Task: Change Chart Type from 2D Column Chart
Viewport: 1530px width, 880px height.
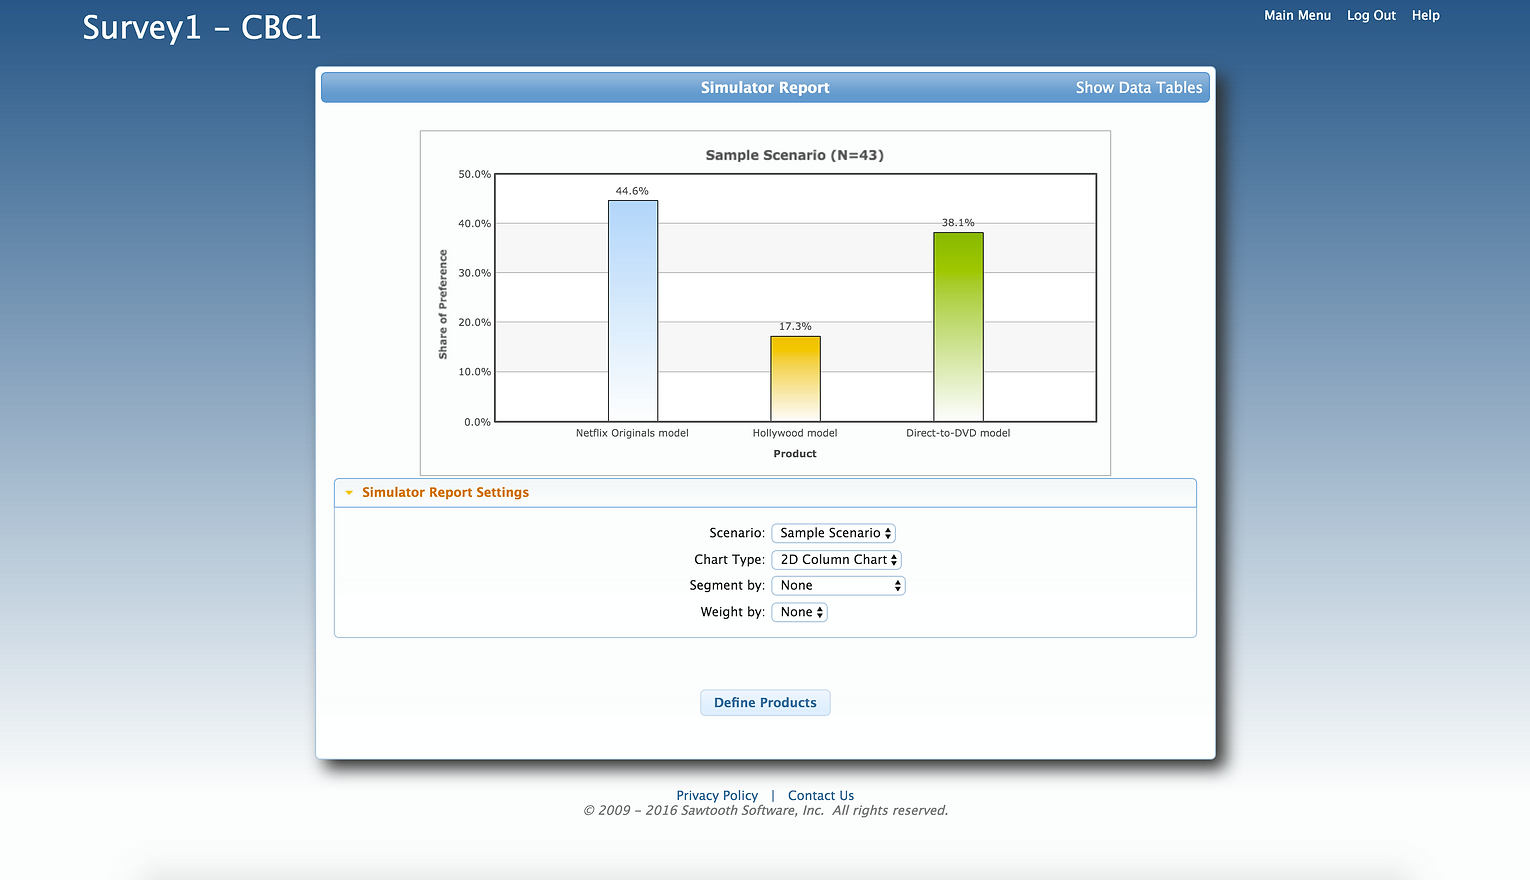Action: click(836, 560)
